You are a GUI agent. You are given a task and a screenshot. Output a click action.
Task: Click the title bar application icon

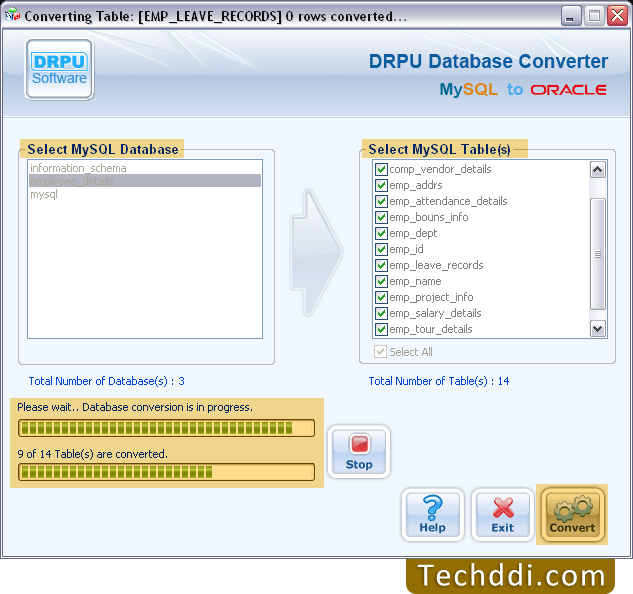(x=12, y=16)
